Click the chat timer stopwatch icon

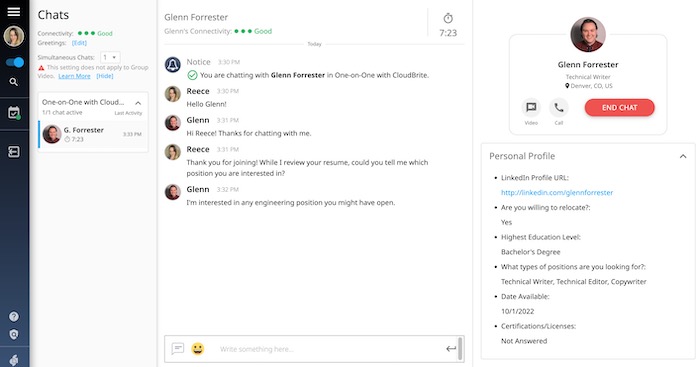[x=448, y=18]
